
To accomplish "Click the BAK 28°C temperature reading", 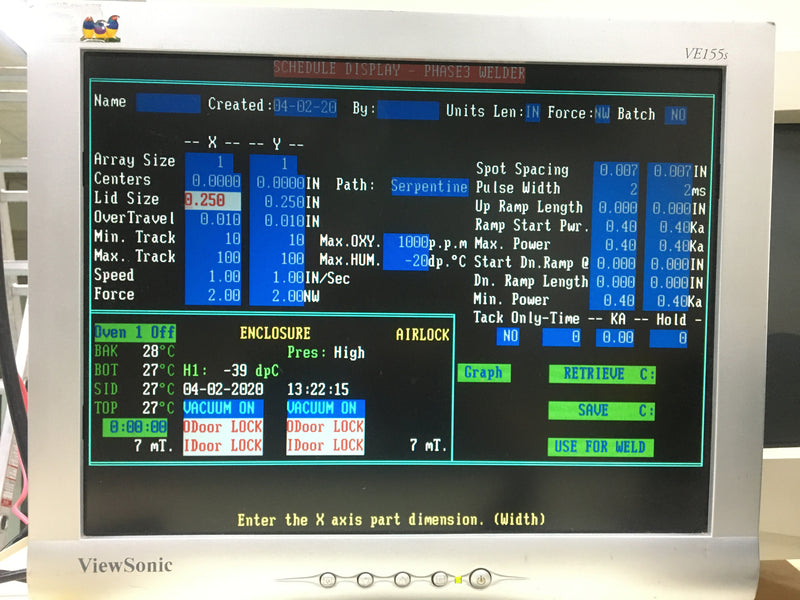I will coord(135,352).
